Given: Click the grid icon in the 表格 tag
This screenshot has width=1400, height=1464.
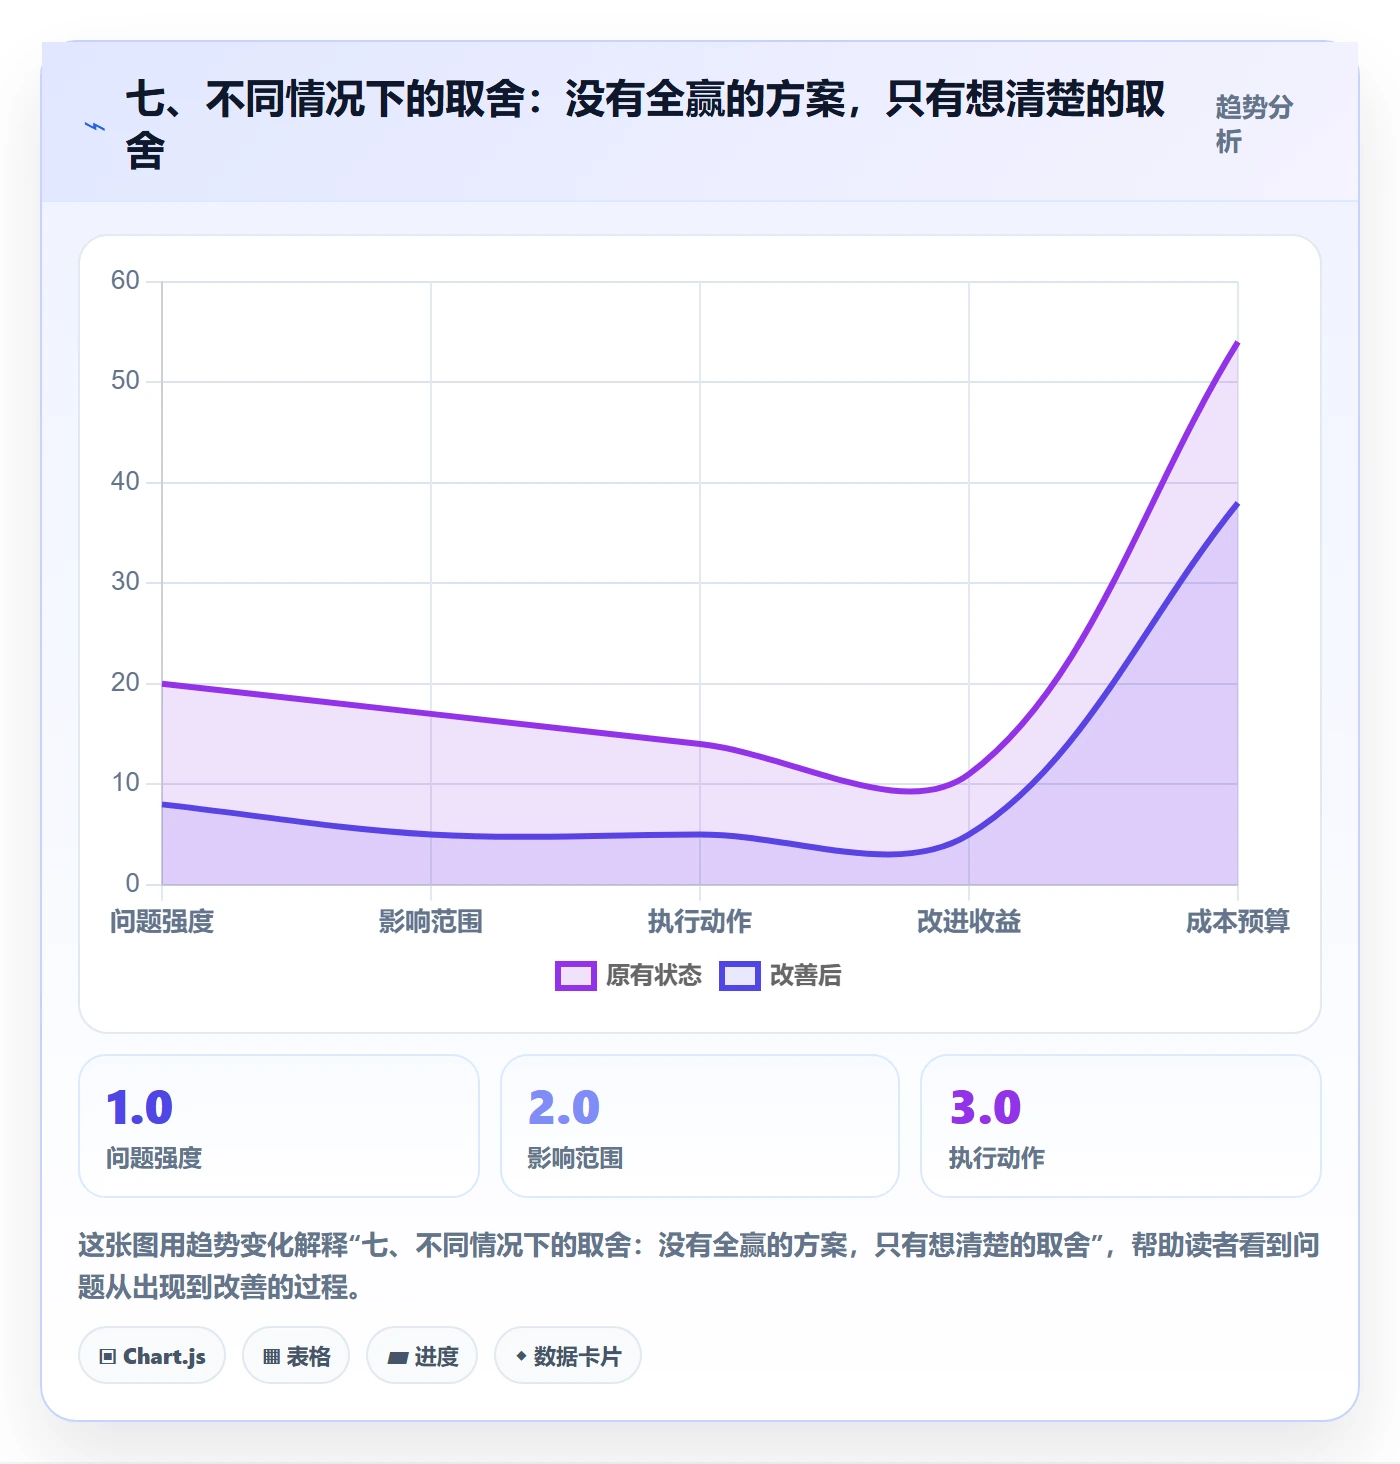Looking at the screenshot, I should [271, 1357].
